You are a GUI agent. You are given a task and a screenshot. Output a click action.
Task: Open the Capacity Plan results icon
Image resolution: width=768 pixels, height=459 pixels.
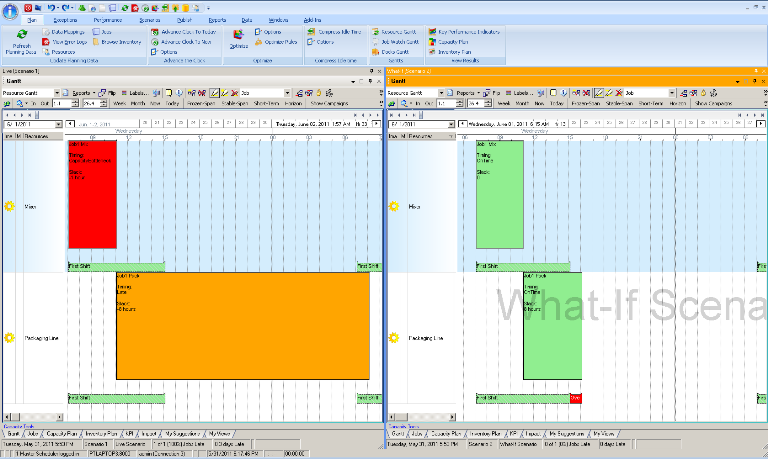(x=432, y=42)
